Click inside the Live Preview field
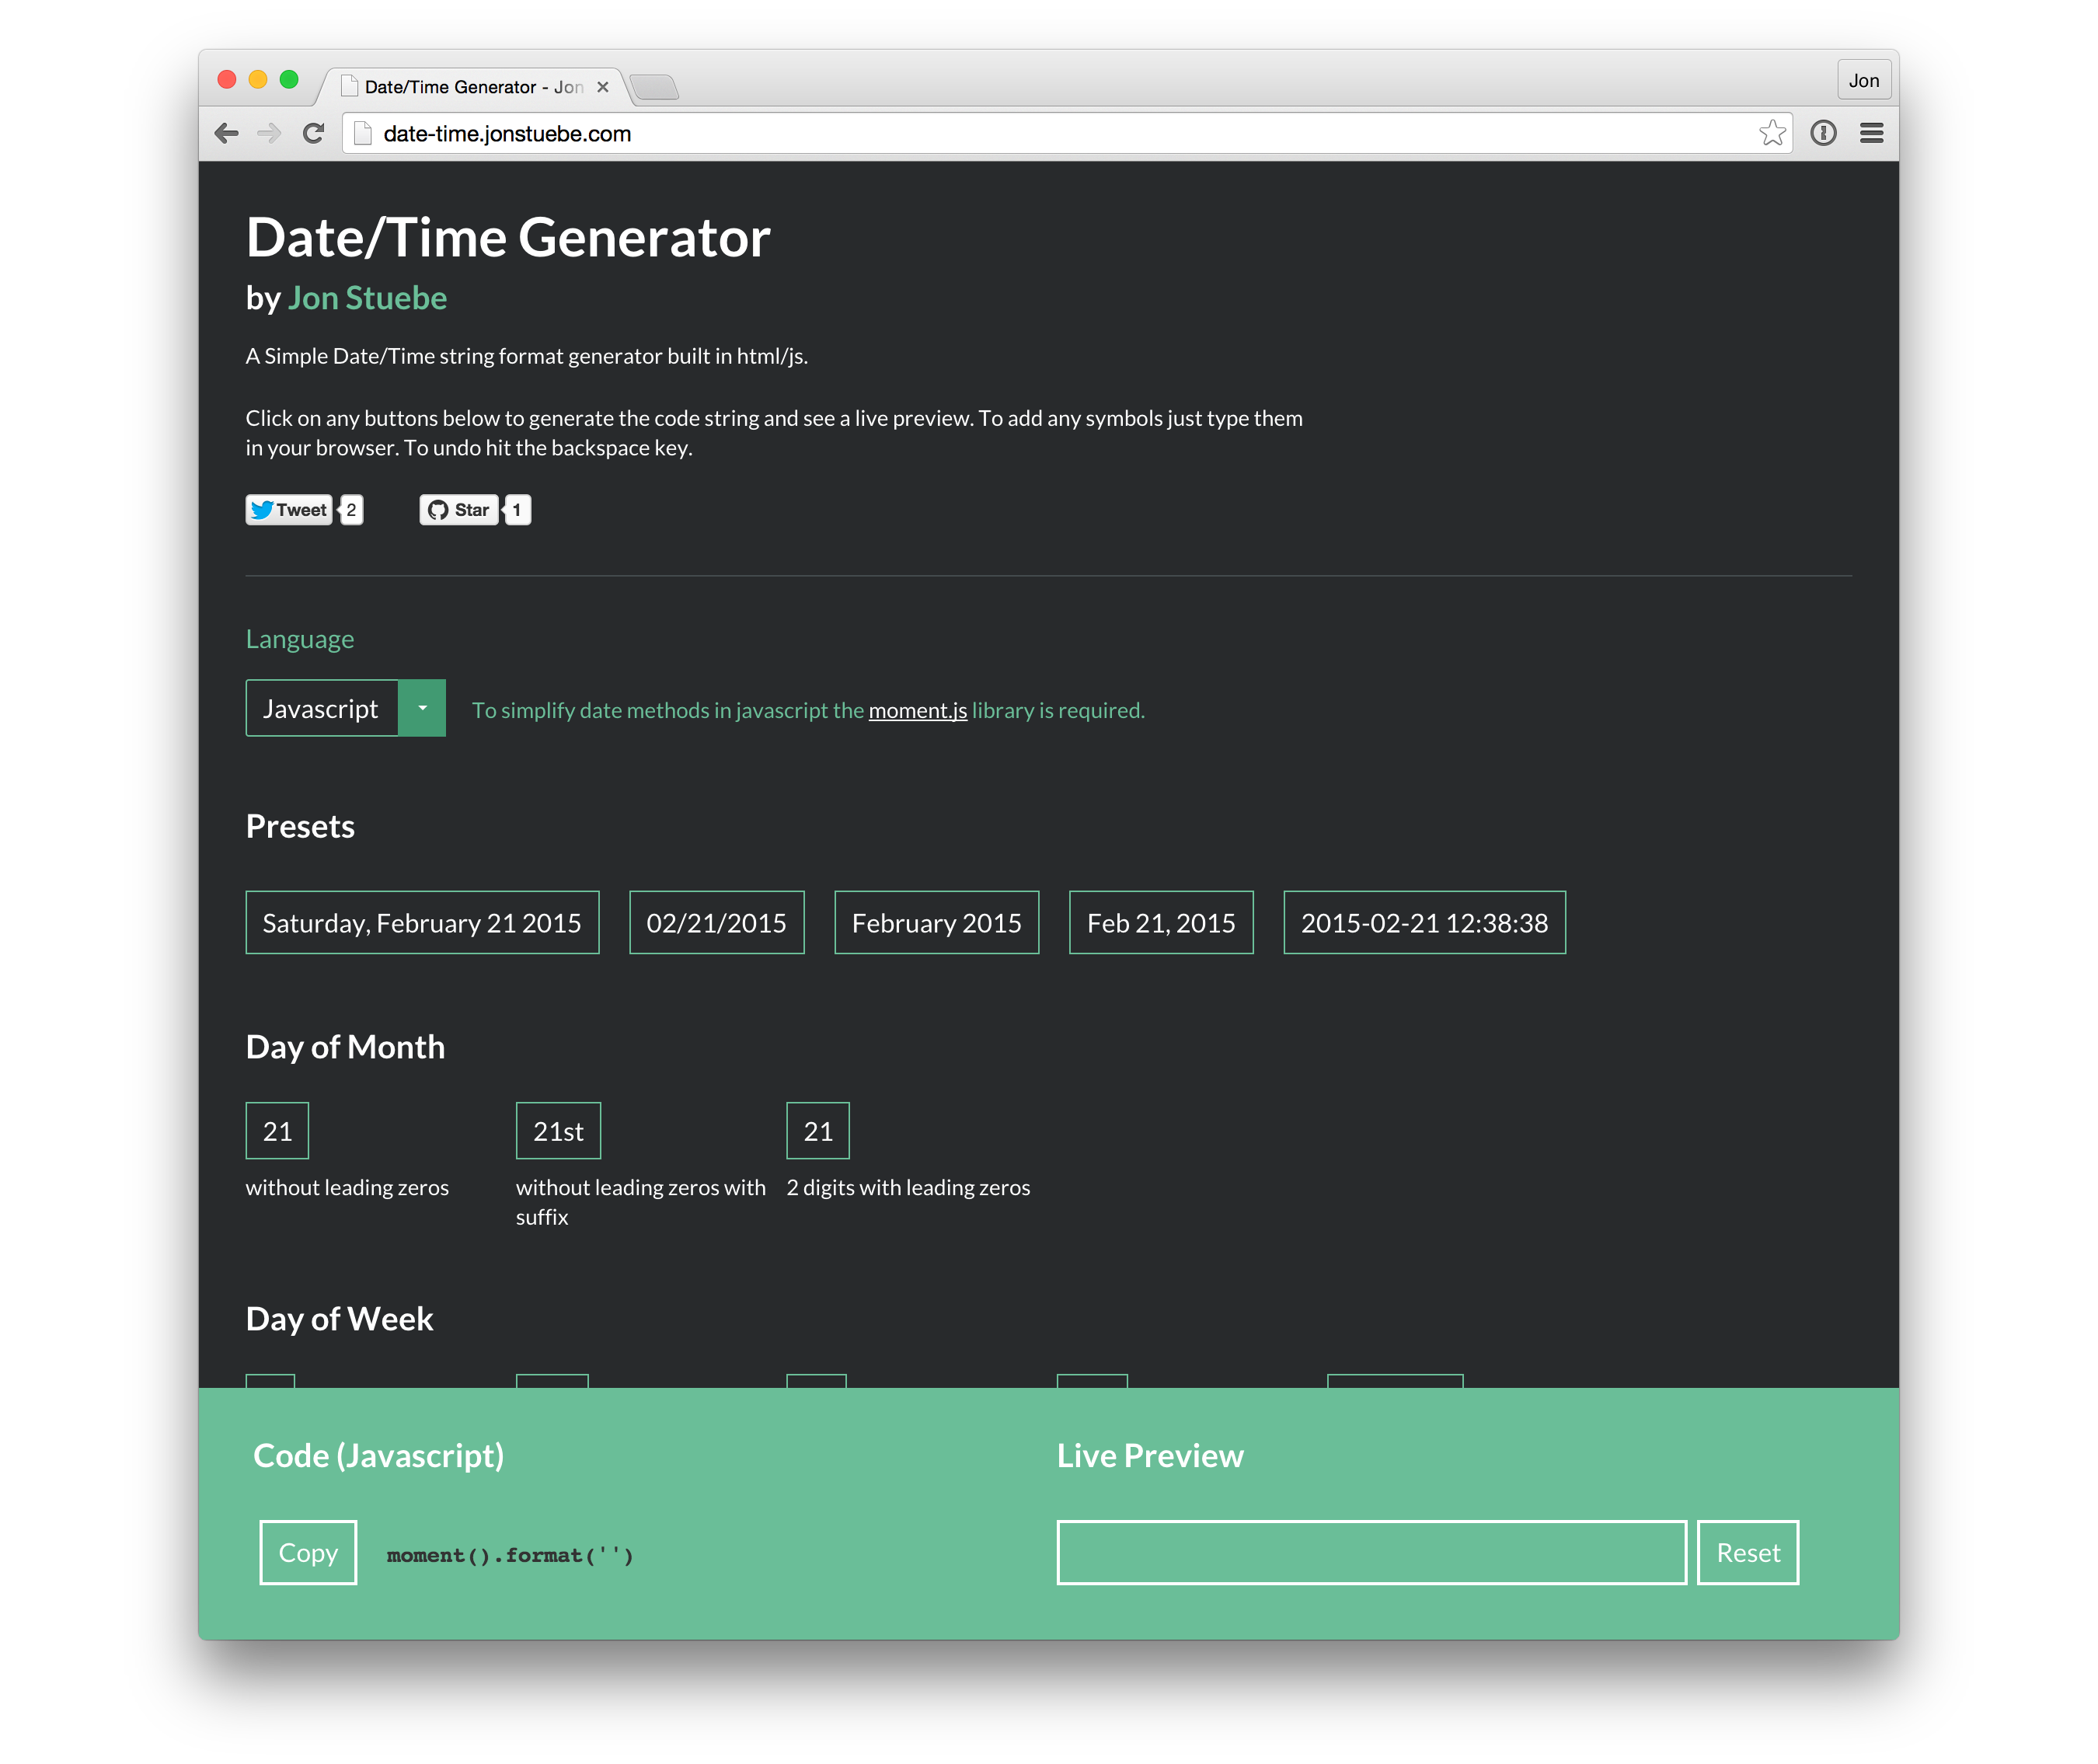The width and height of the screenshot is (2098, 1764). coord(1370,1552)
